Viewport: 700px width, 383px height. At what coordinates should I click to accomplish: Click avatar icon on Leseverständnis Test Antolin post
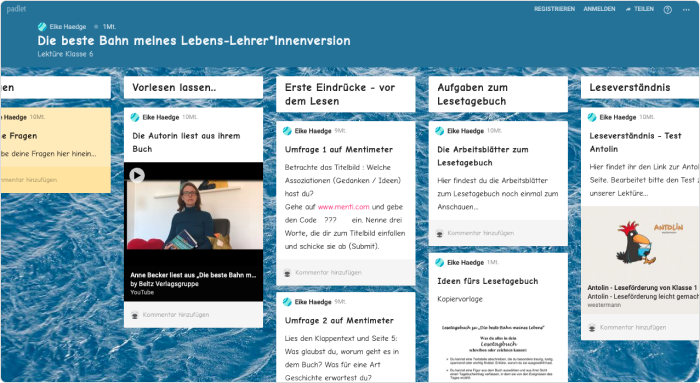click(592, 117)
